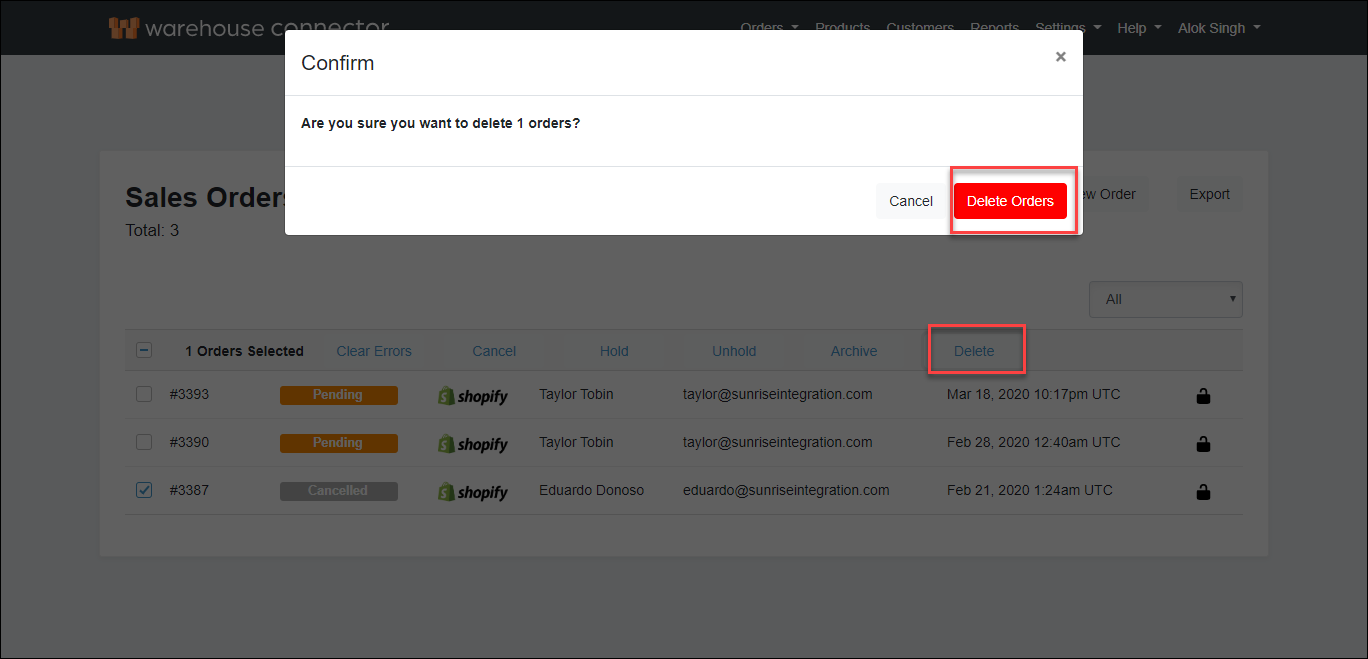This screenshot has width=1368, height=659.
Task: Click the Shopify icon on order #3387
Action: coord(472,491)
